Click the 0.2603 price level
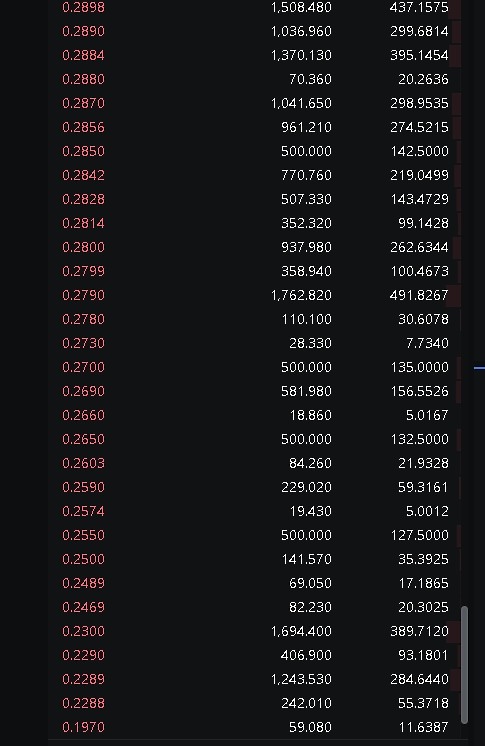Image resolution: width=485 pixels, height=746 pixels. pos(83,463)
